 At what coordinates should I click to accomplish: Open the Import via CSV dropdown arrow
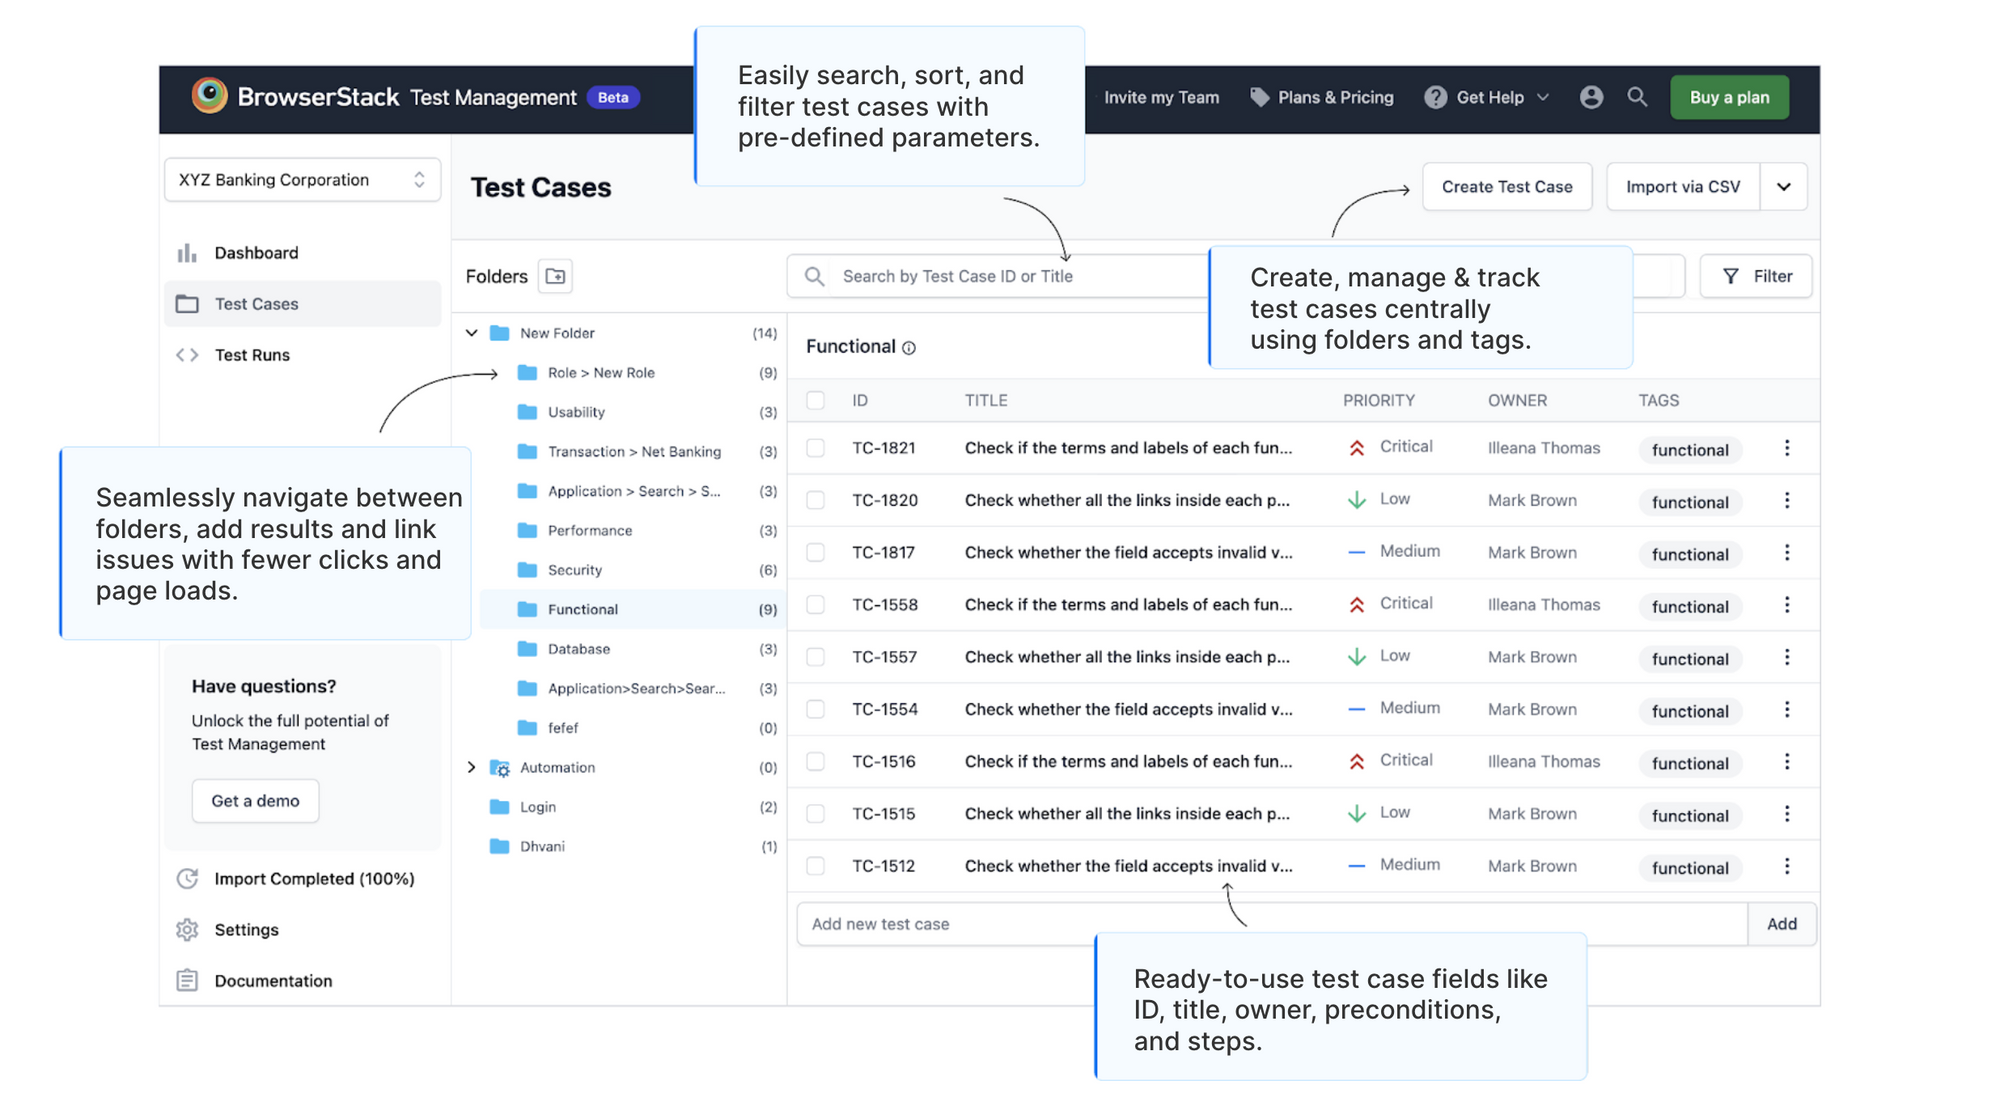[x=1783, y=187]
